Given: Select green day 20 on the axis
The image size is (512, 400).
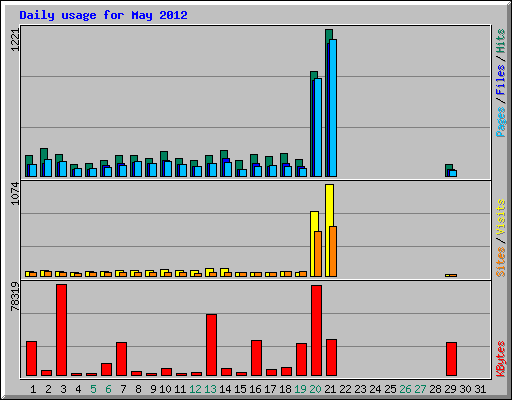Looking at the screenshot, I should [315, 389].
